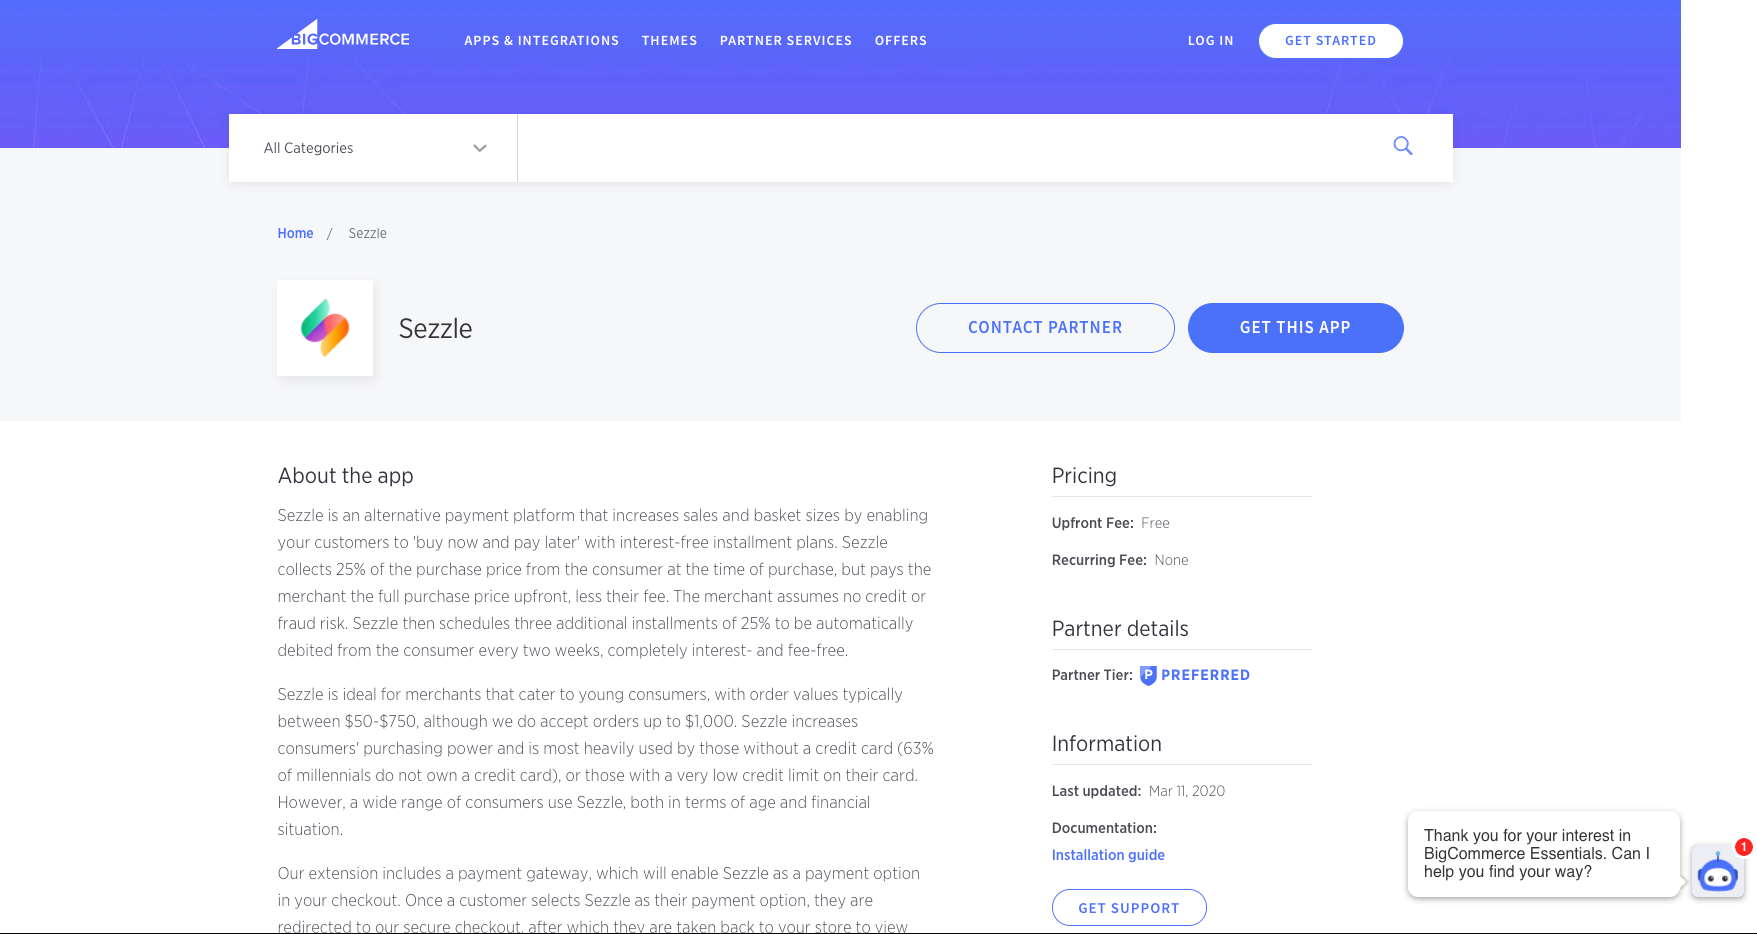1757x934 pixels.
Task: Select the Themes navigation item
Action: (670, 41)
